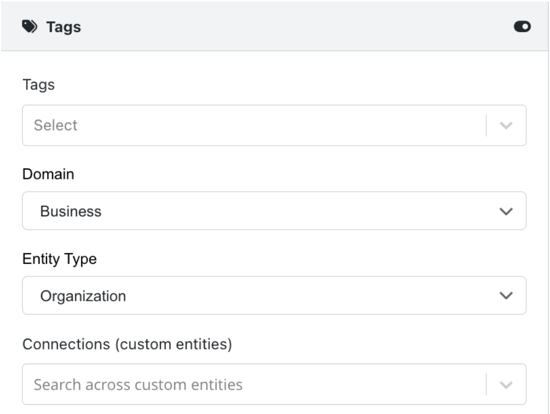Click the Tags field label

tap(39, 85)
